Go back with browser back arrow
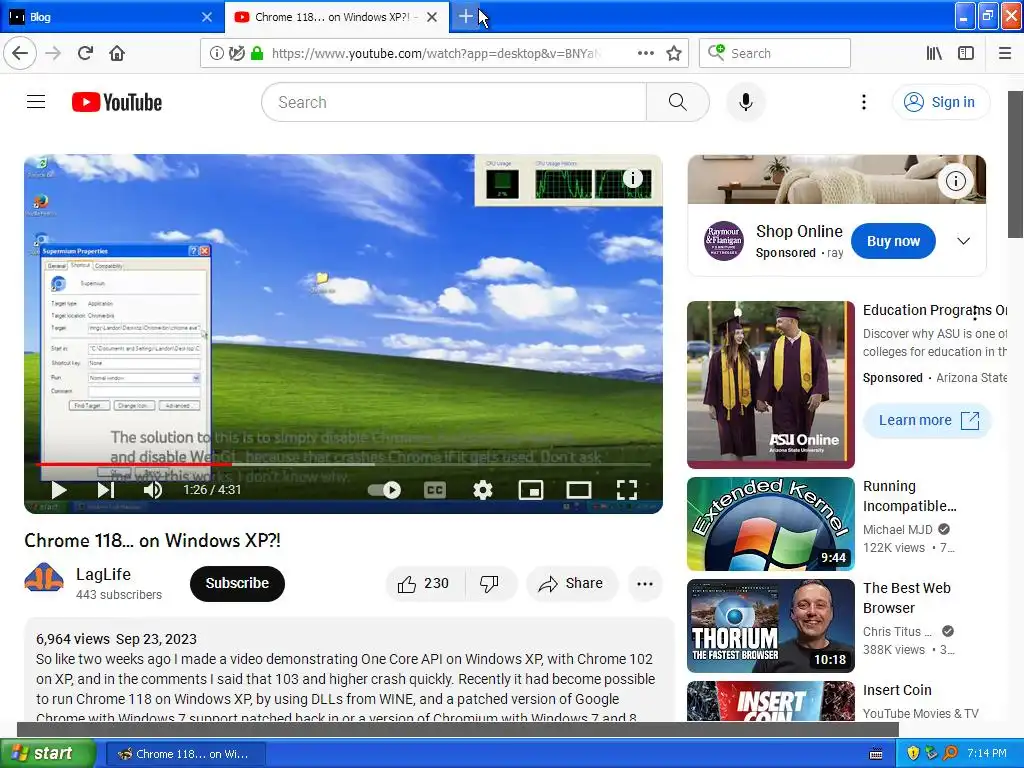 [20, 53]
